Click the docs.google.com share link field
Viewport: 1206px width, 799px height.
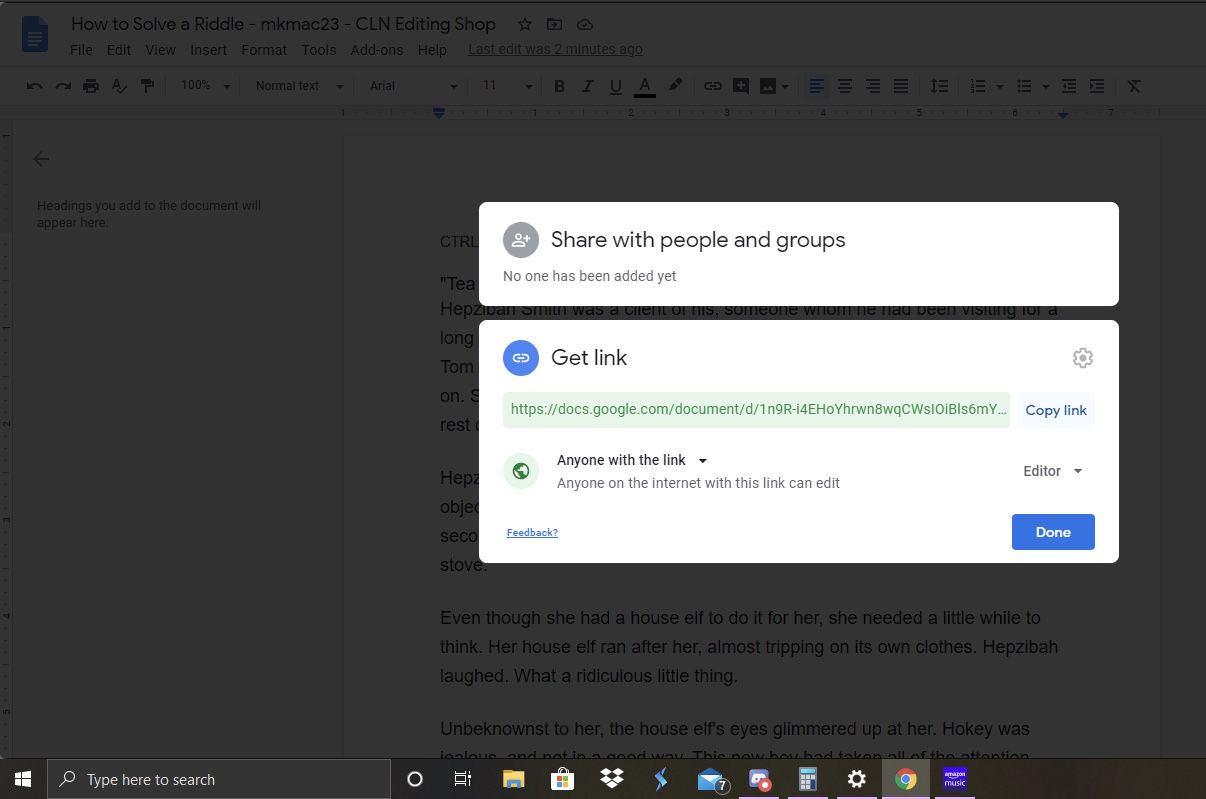pos(756,410)
